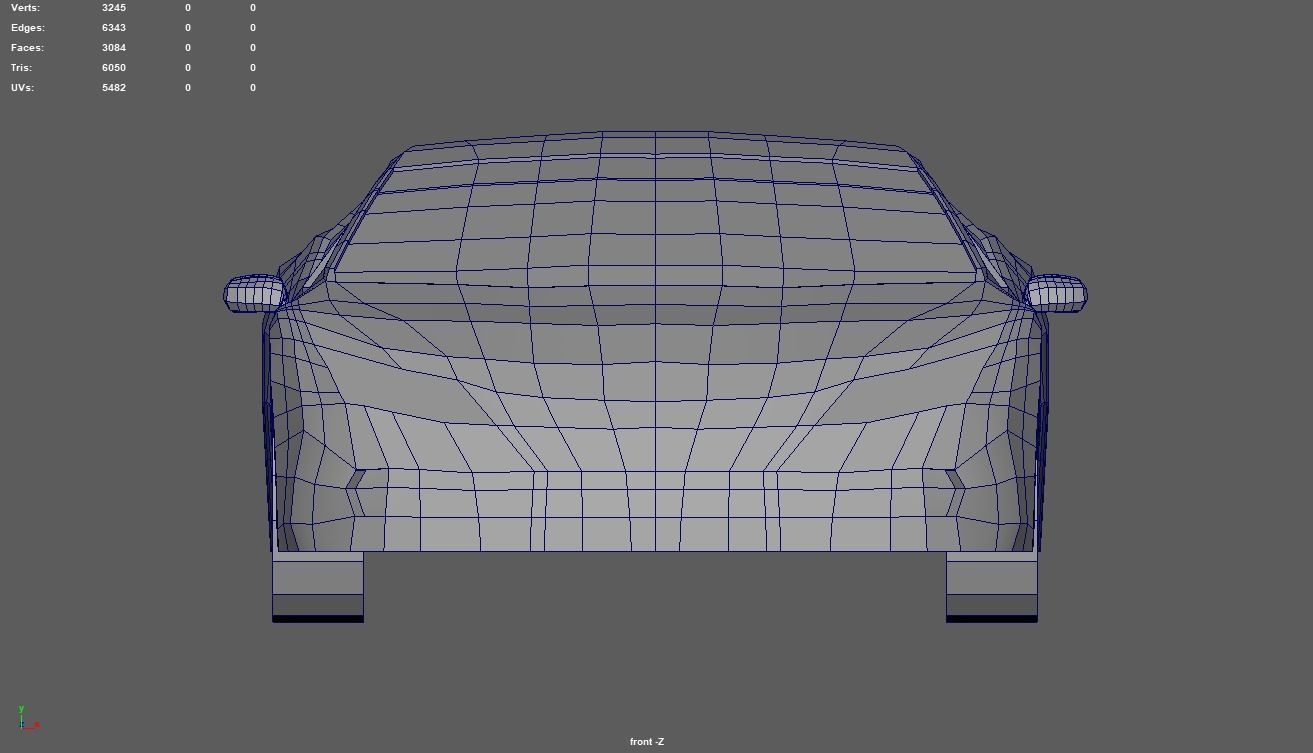
Task: Select the left wheel of the car
Action: point(318,587)
